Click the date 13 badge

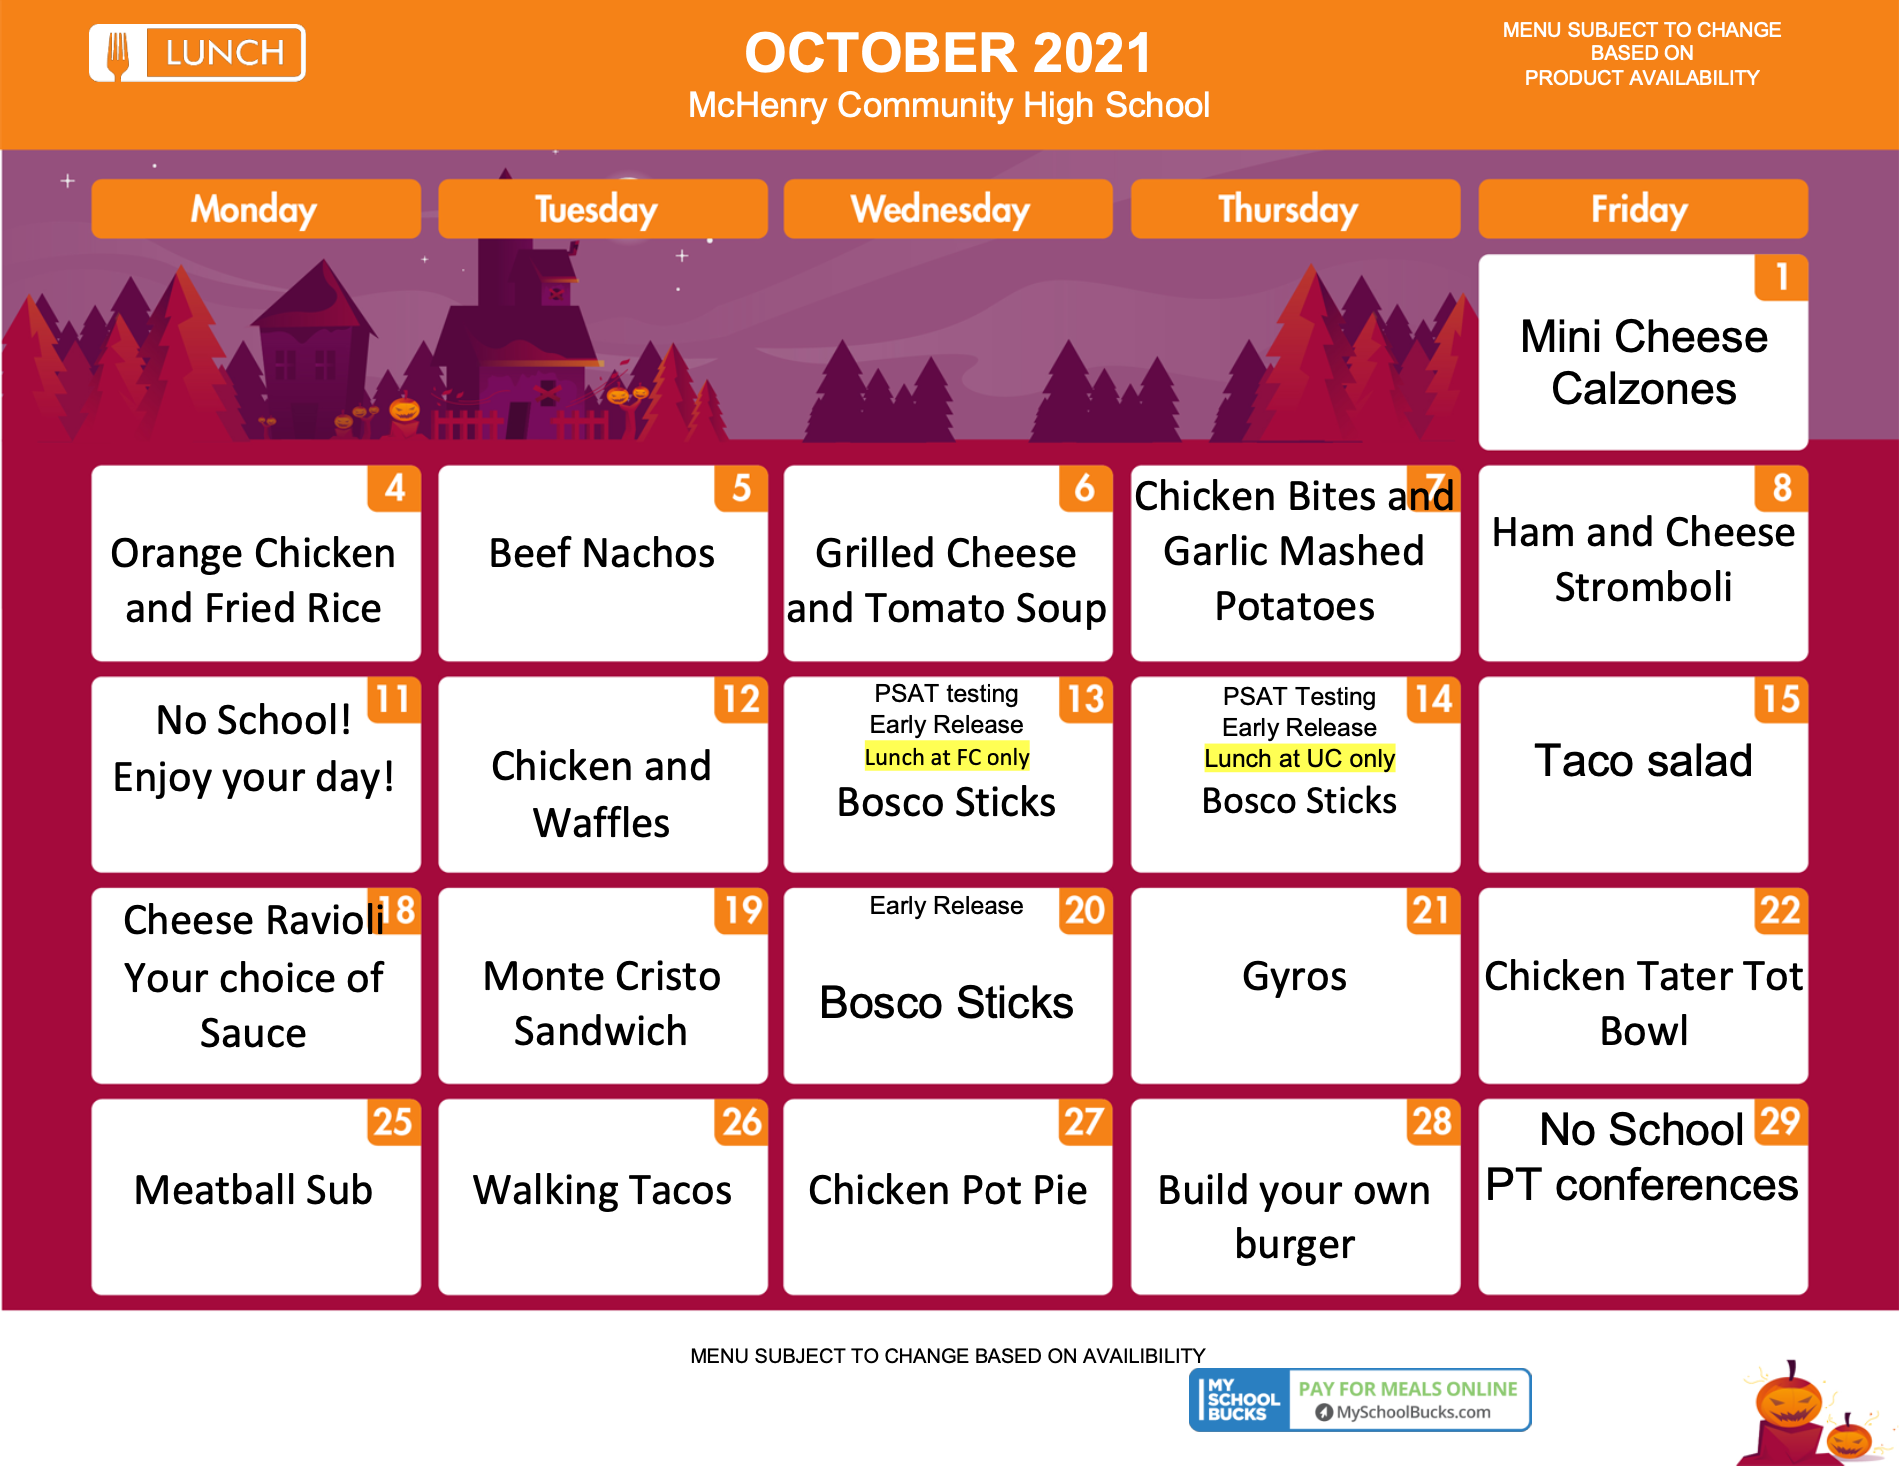tap(1086, 700)
